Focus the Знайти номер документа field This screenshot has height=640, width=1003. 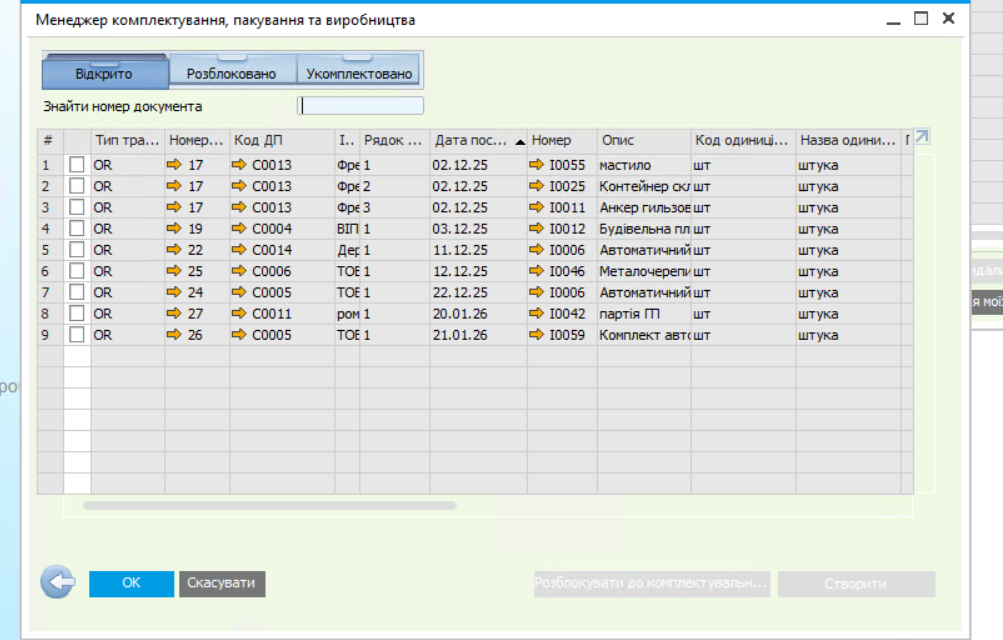(360, 106)
